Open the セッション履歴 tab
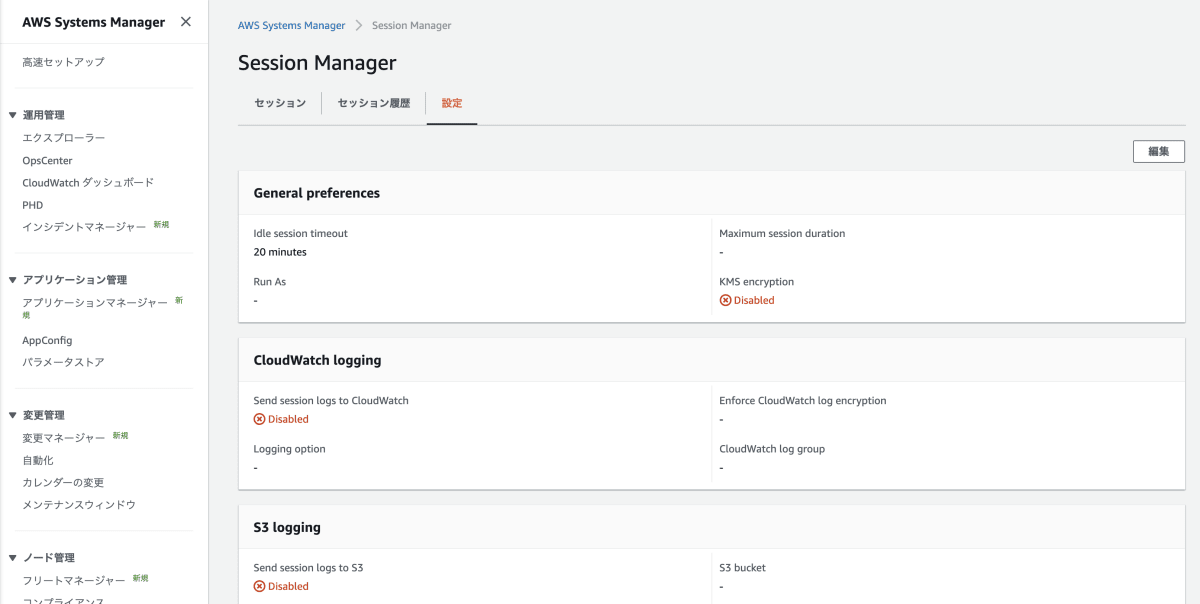This screenshot has width=1200, height=604. (373, 103)
